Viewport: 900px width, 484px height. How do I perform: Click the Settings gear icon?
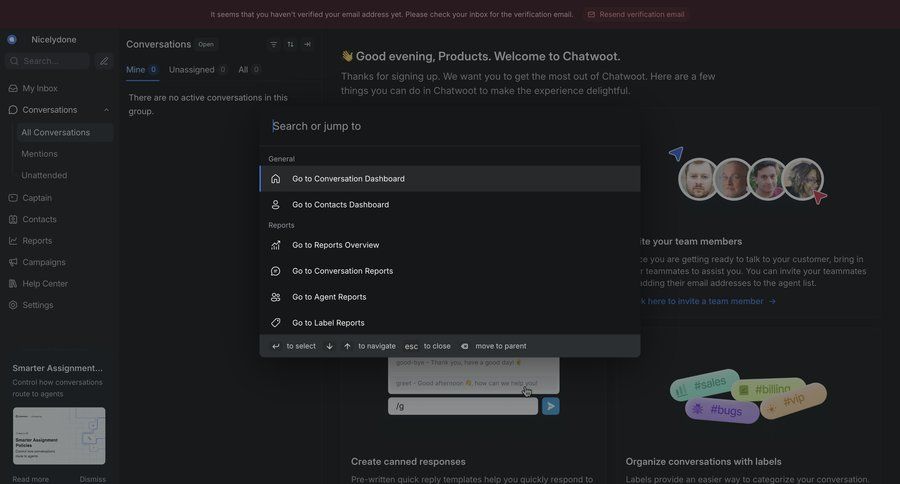tap(13, 305)
